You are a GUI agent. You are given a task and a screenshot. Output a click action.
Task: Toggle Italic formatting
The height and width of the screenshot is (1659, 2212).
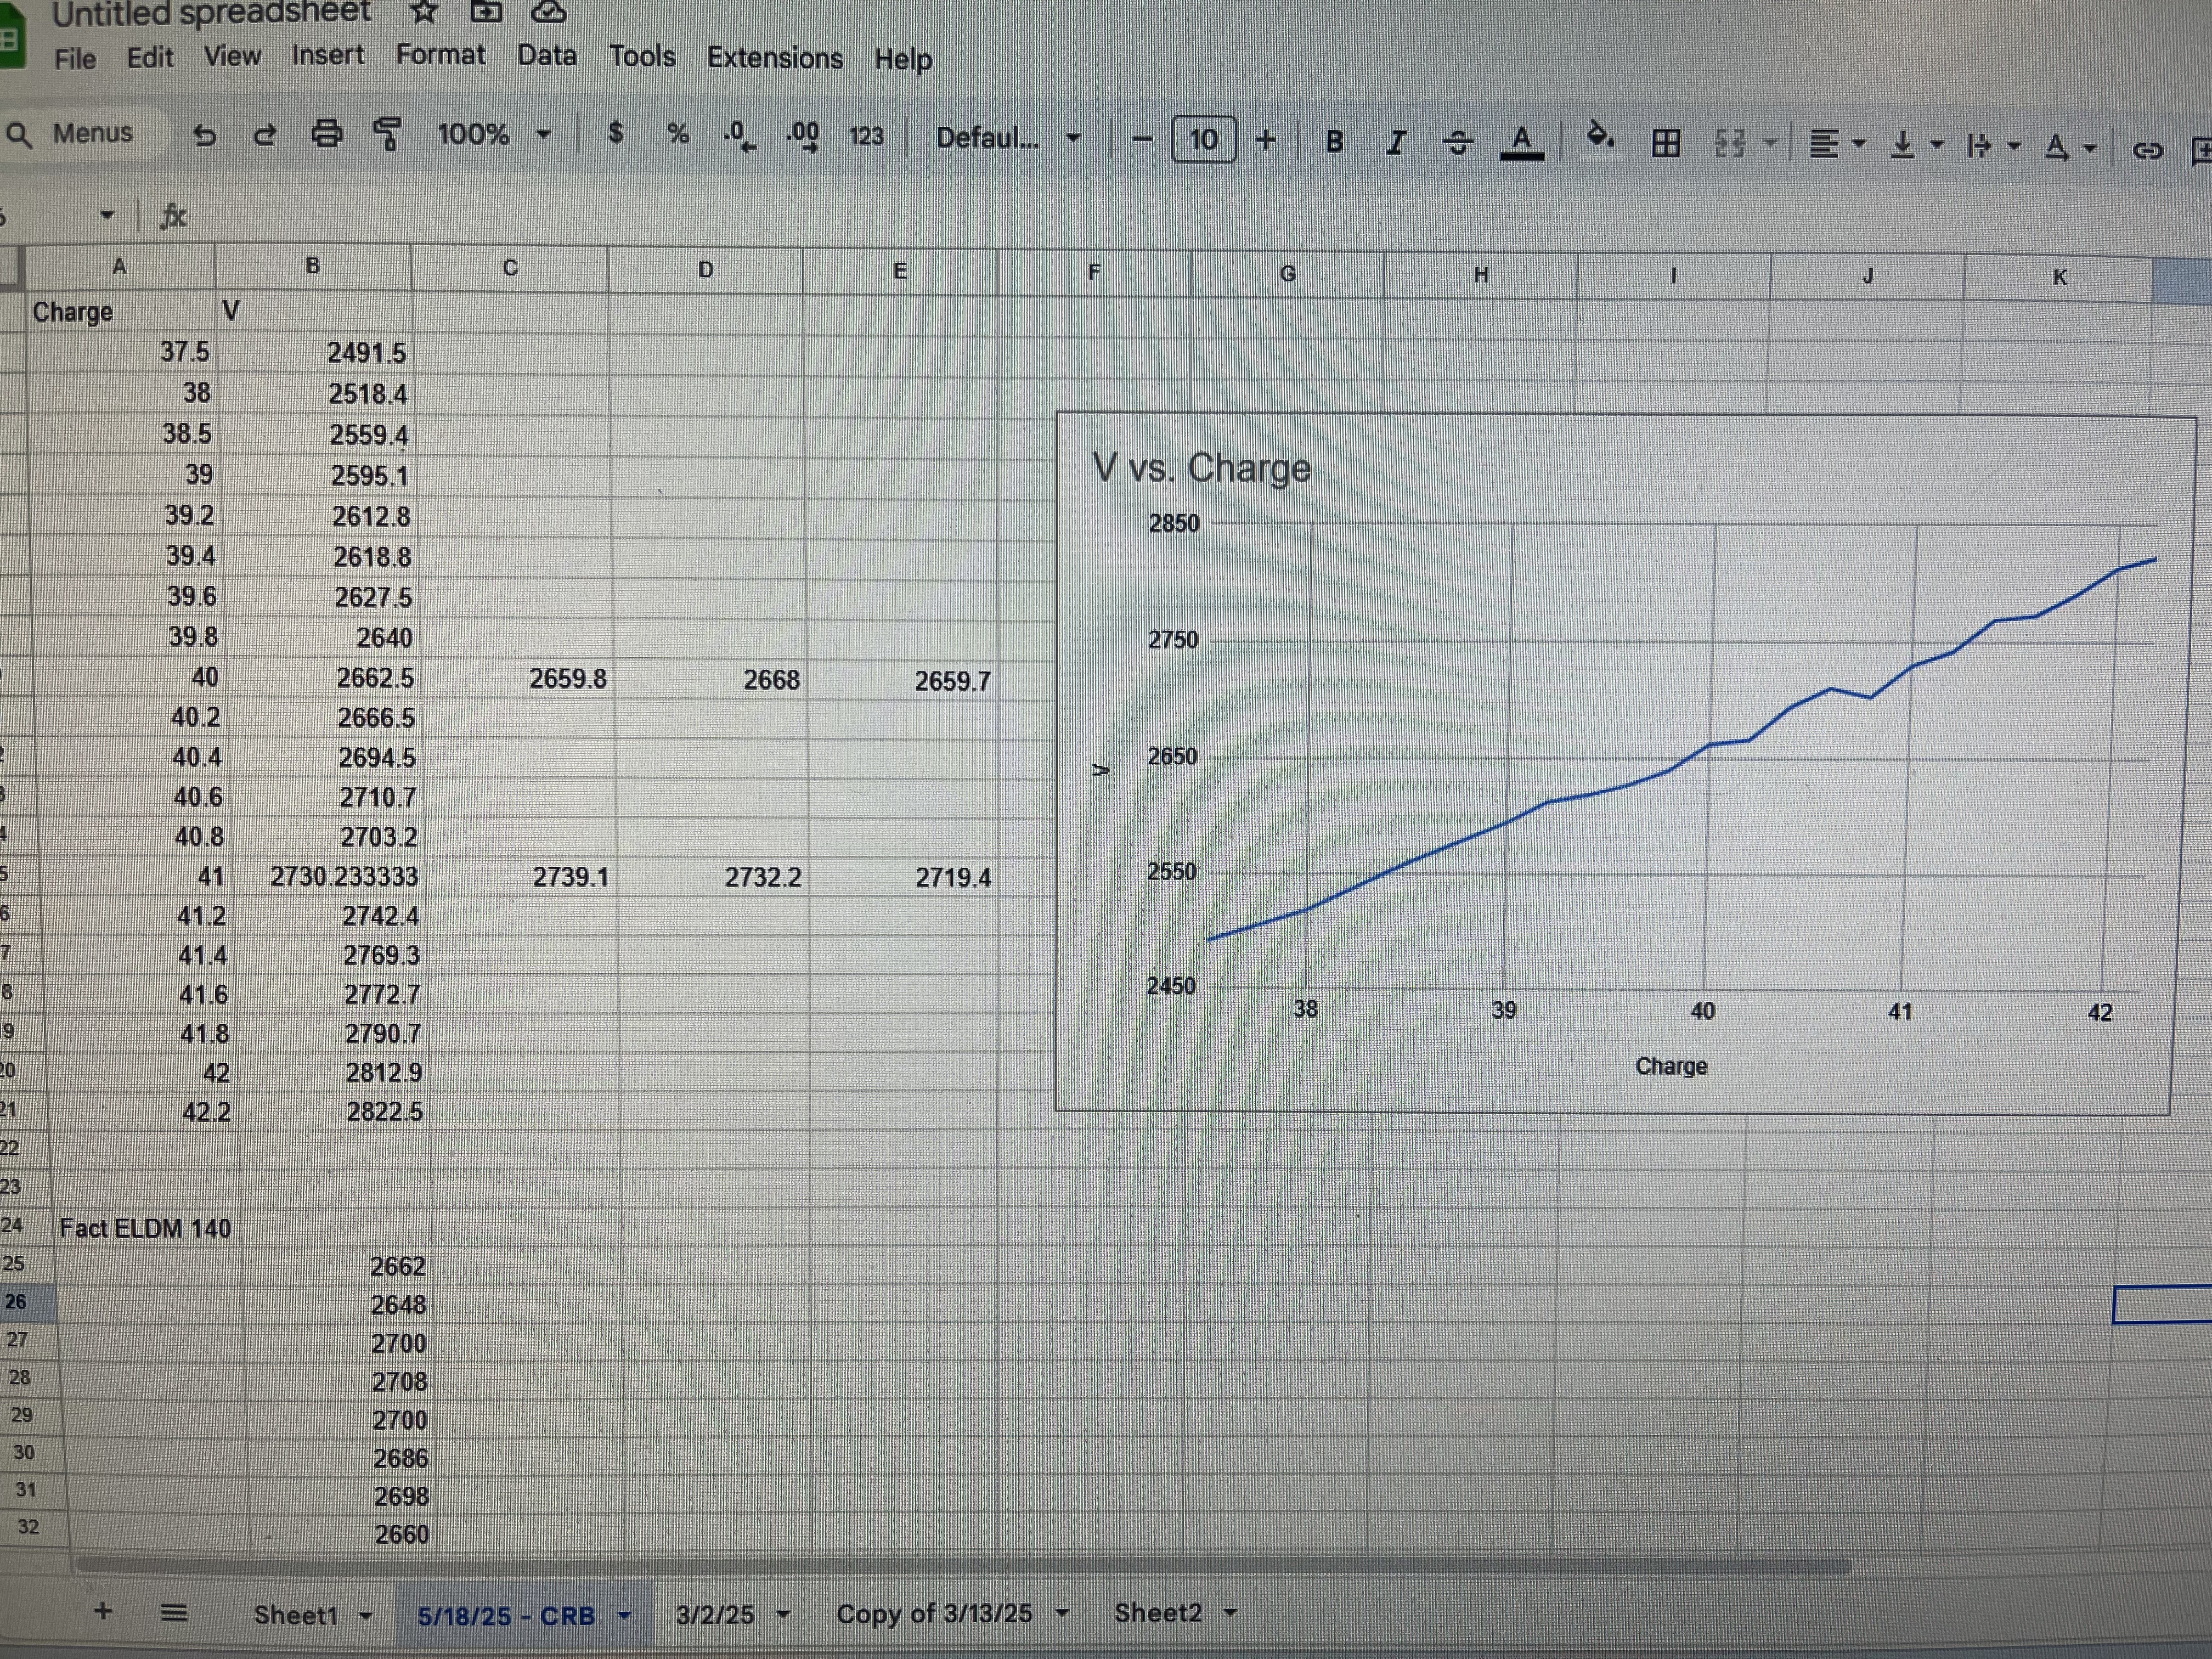click(x=1396, y=142)
